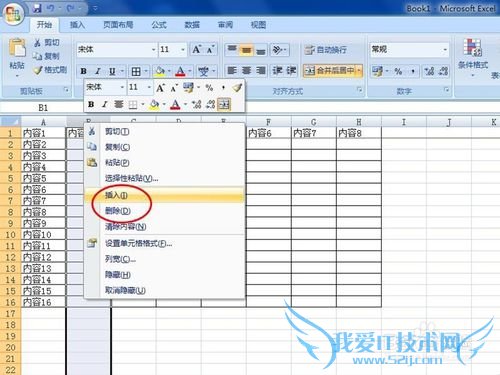Pick mini toolbar font color A
This screenshot has height=375, width=500.
(x=175, y=104)
